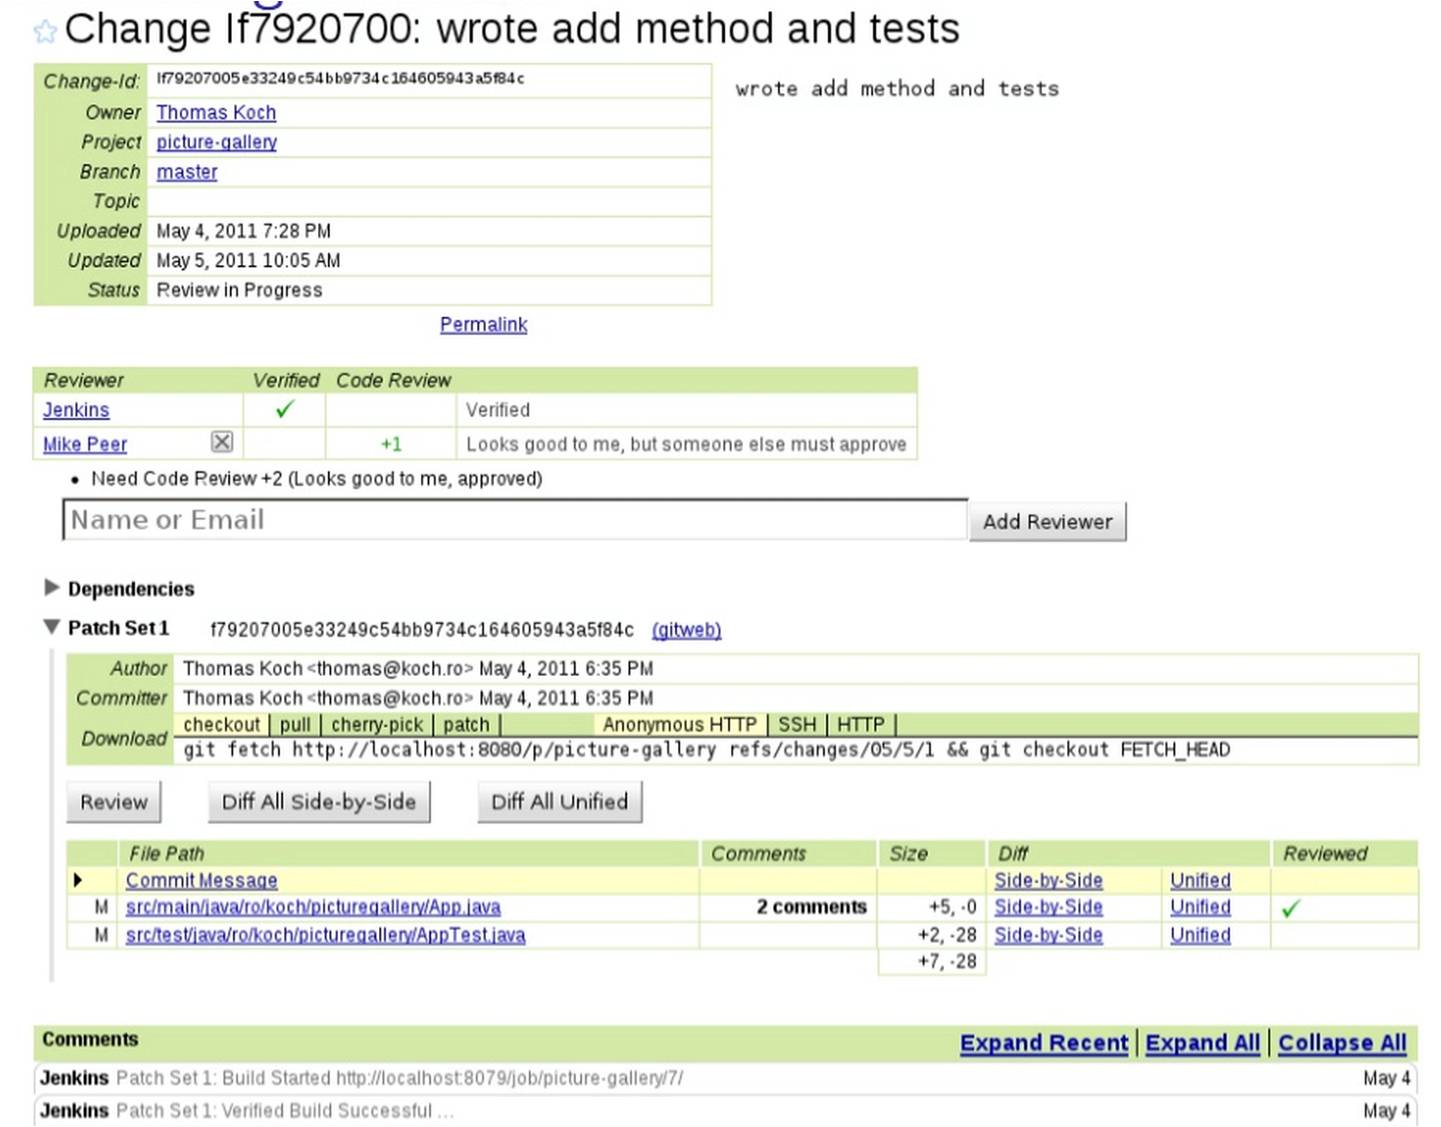Open the Permalink link
This screenshot has width=1441, height=1127.
tap(483, 325)
